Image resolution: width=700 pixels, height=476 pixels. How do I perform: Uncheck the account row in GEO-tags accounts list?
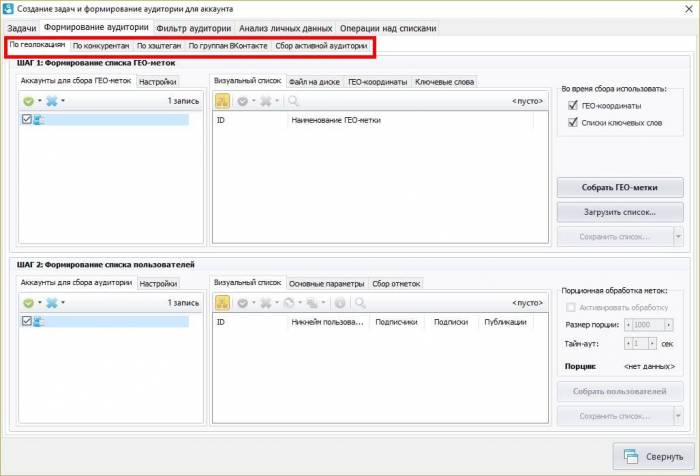point(27,120)
